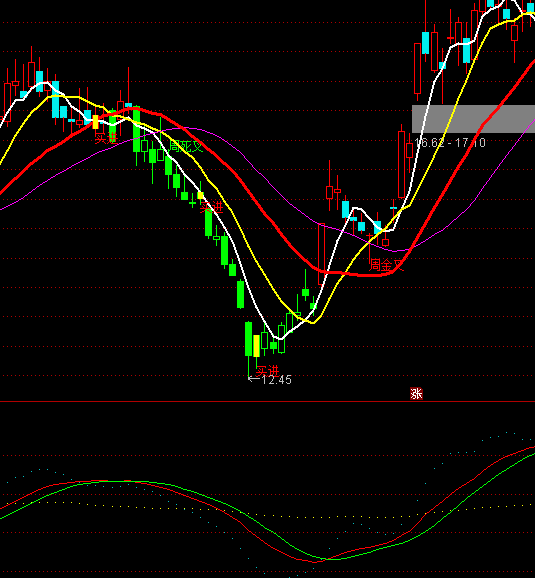This screenshot has width=535, height=578.
Task: Click the 买进 signal below the lowest candle
Action: (x=267, y=370)
